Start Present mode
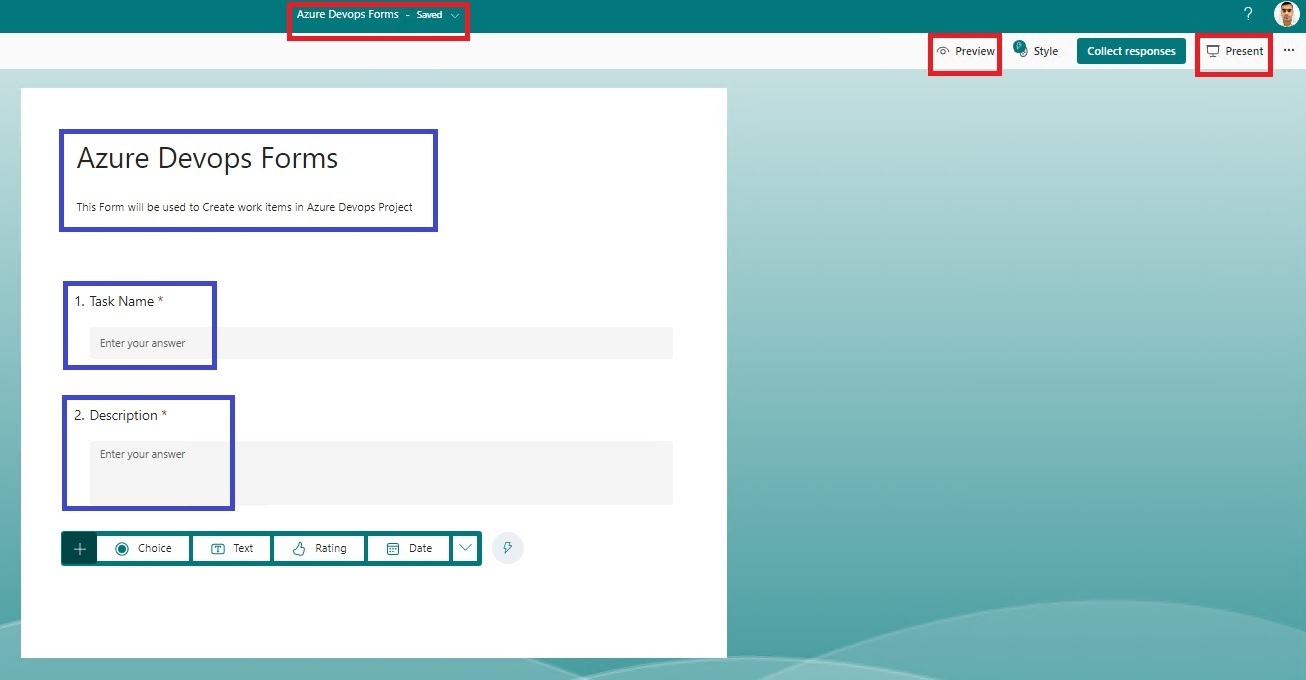 (1235, 51)
